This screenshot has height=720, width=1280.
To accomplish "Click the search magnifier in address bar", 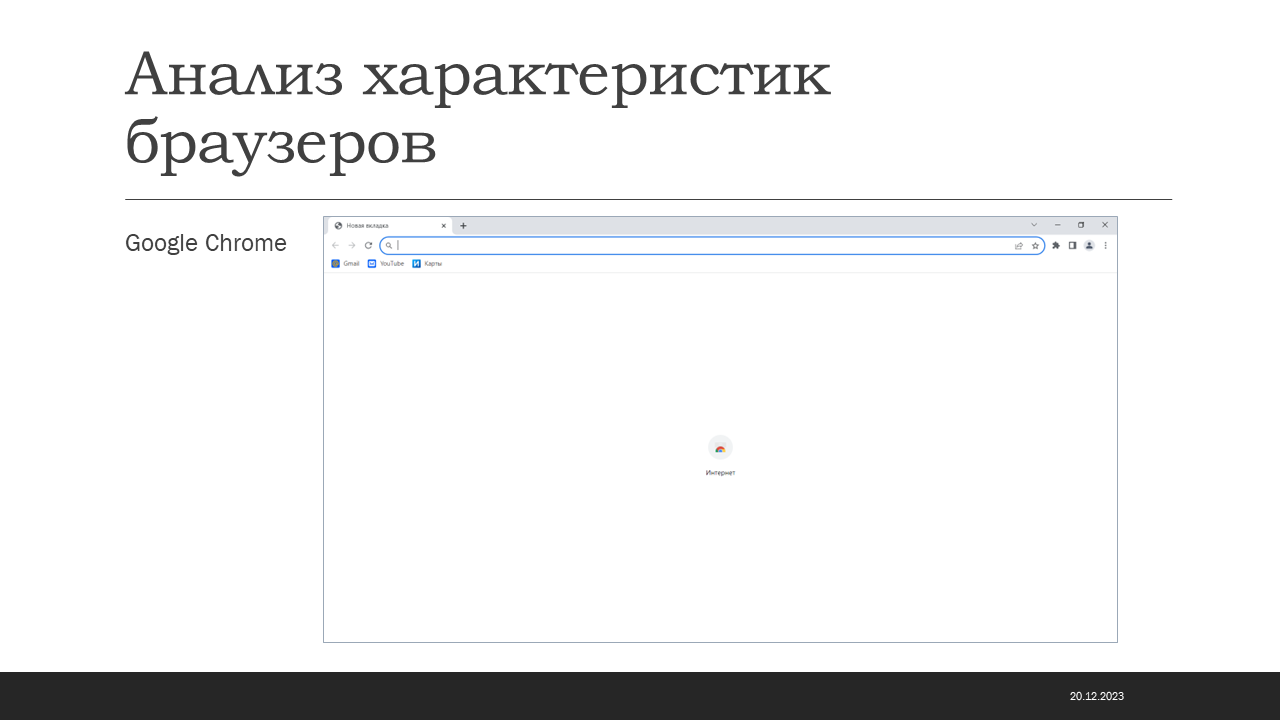I will click(x=389, y=245).
